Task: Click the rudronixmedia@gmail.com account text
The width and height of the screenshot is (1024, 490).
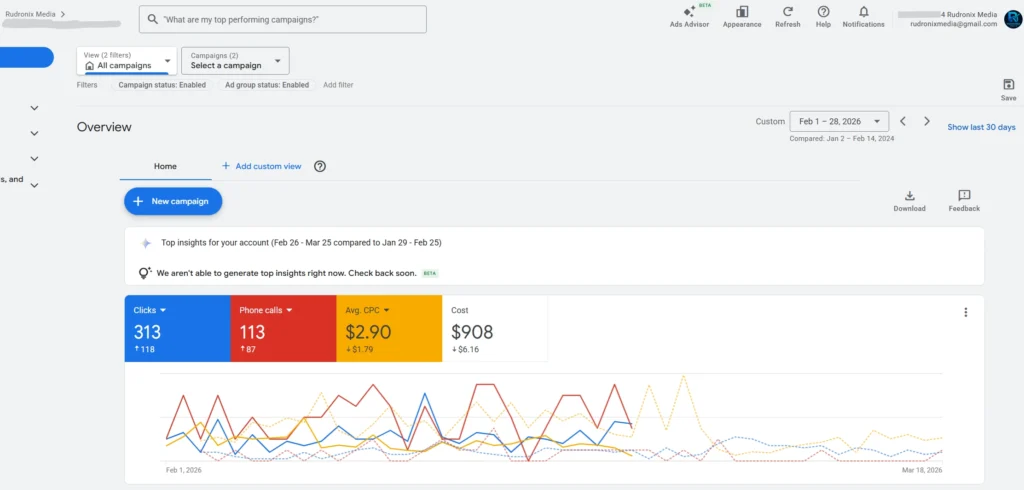Action: pyautogui.click(x=953, y=24)
